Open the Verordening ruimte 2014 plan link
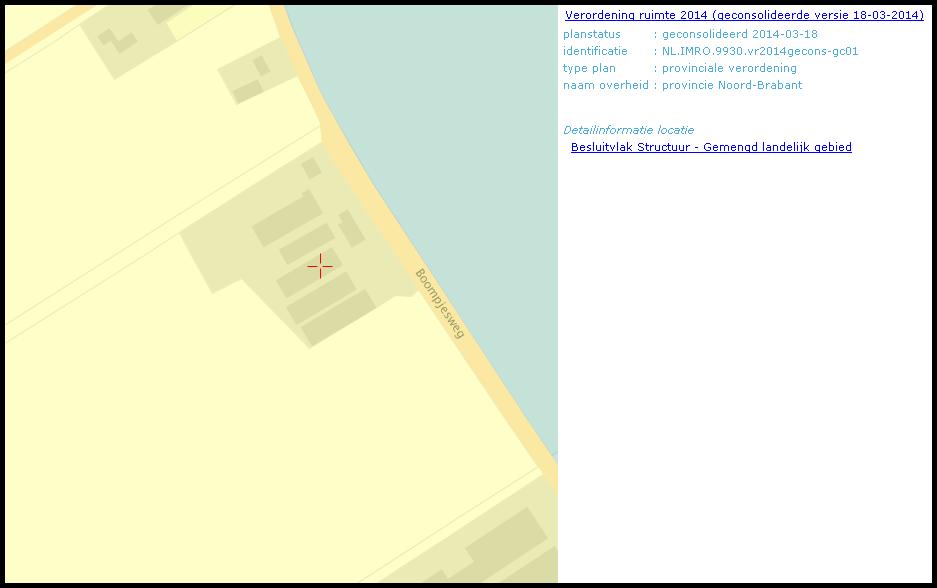 (x=744, y=16)
